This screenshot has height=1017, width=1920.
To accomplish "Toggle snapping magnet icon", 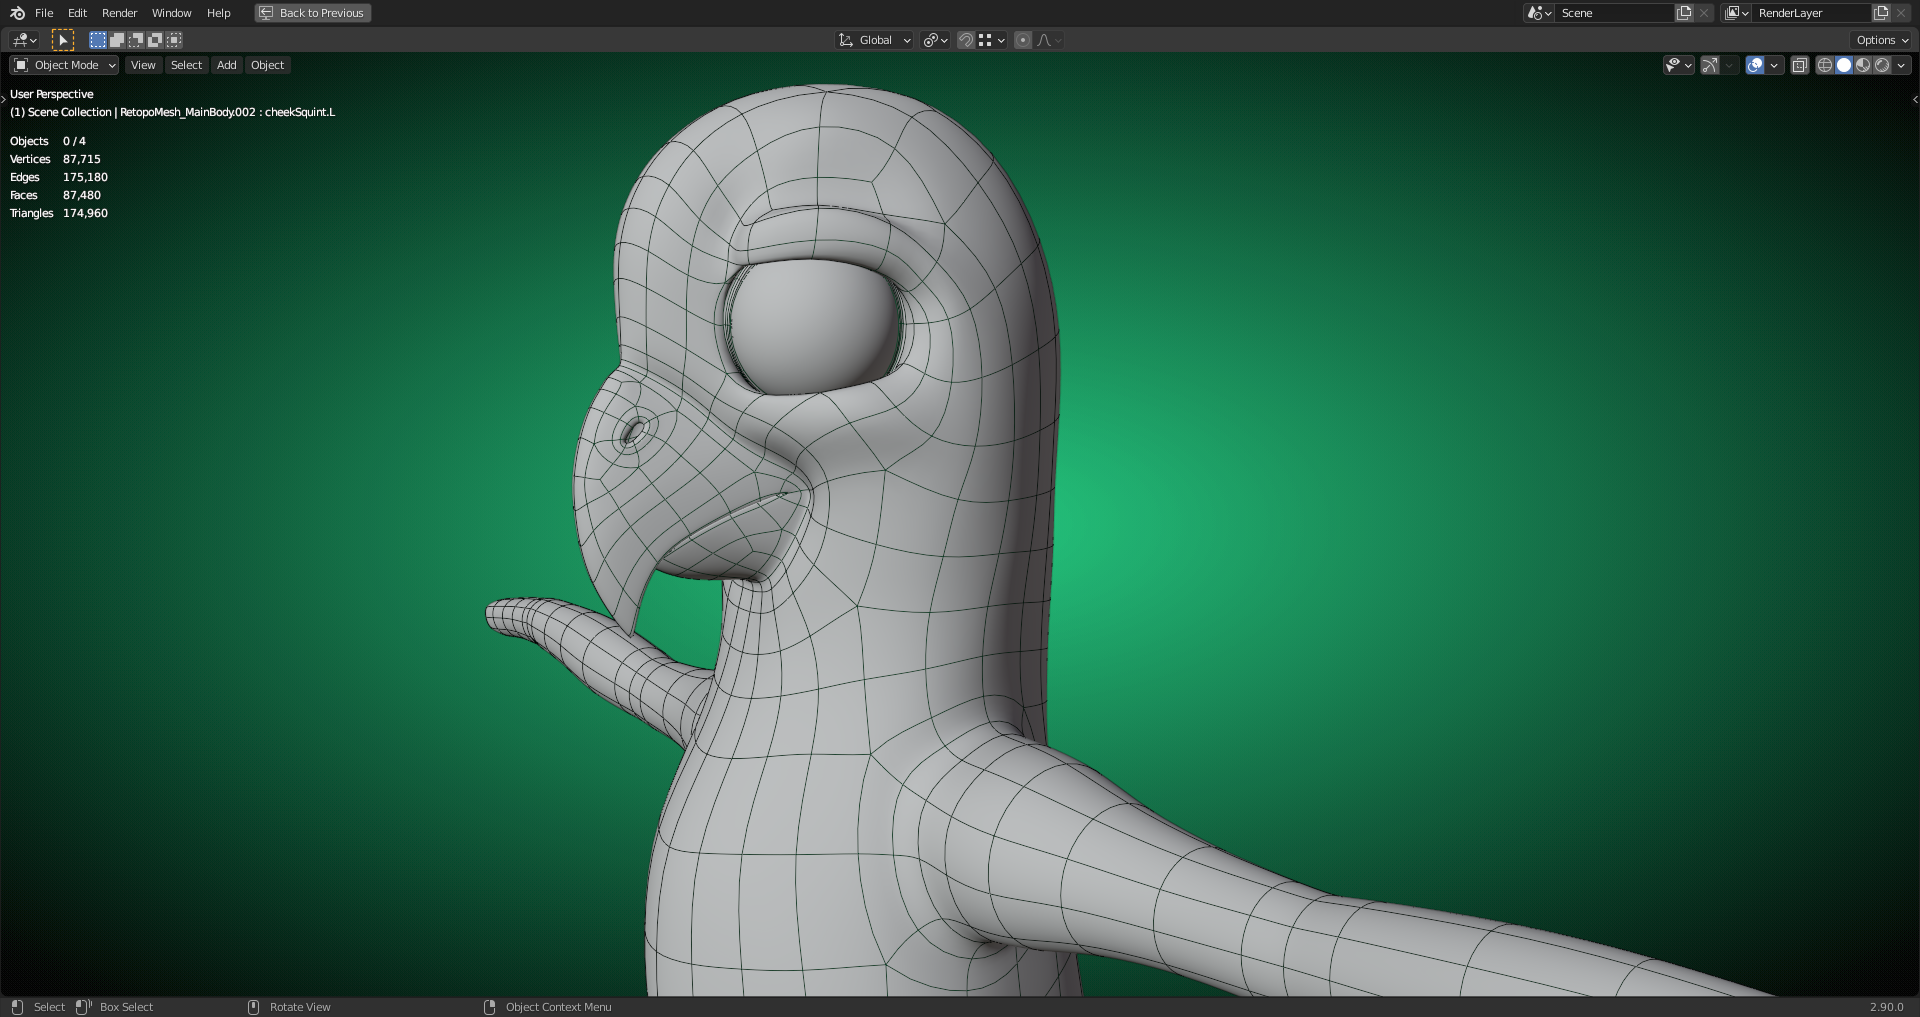I will (965, 40).
